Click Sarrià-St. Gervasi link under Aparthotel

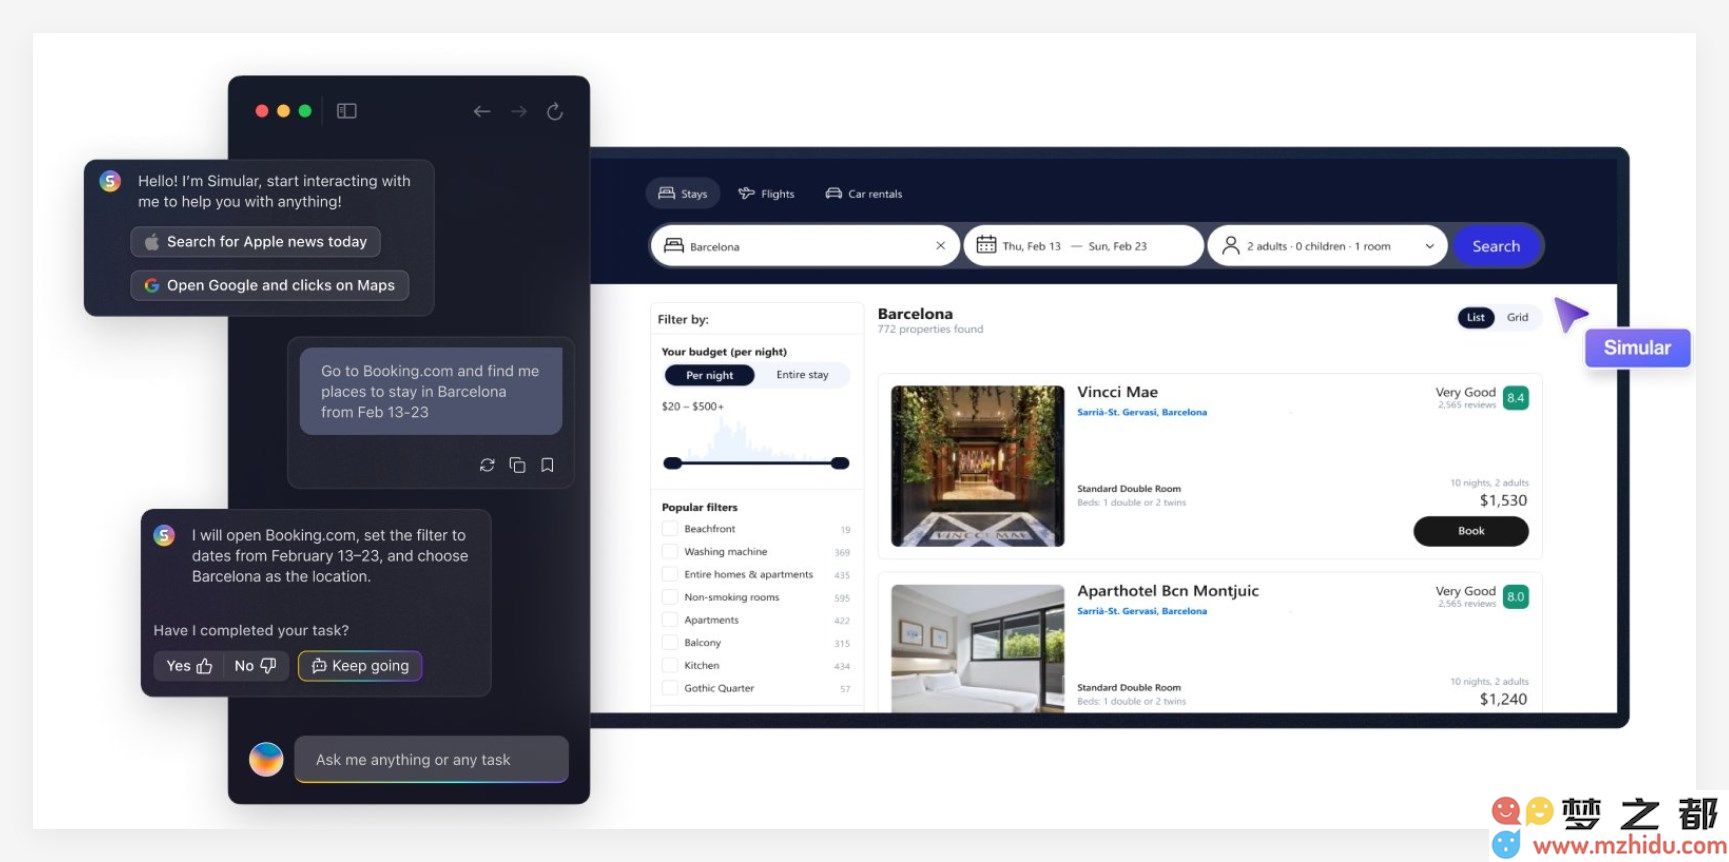click(x=1142, y=612)
